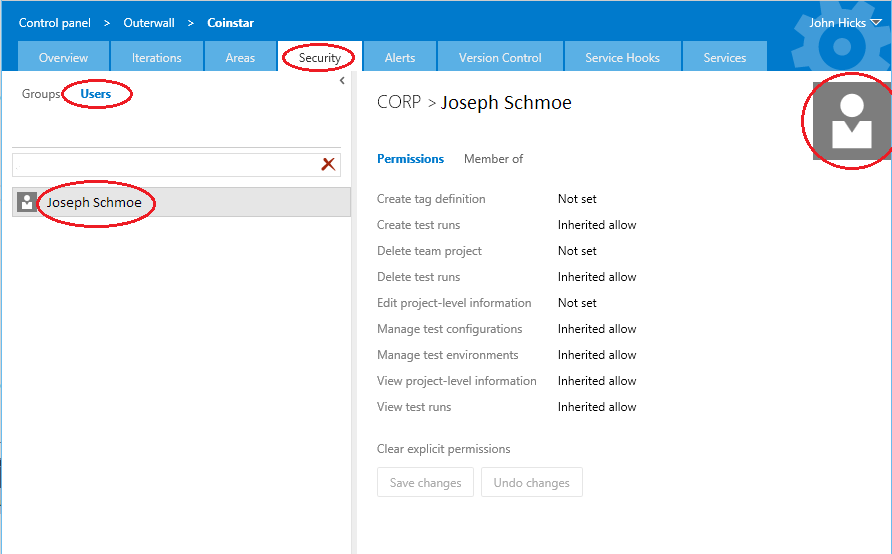Open the Outerwall breadcrumb link
Image resolution: width=892 pixels, height=554 pixels.
click(149, 23)
